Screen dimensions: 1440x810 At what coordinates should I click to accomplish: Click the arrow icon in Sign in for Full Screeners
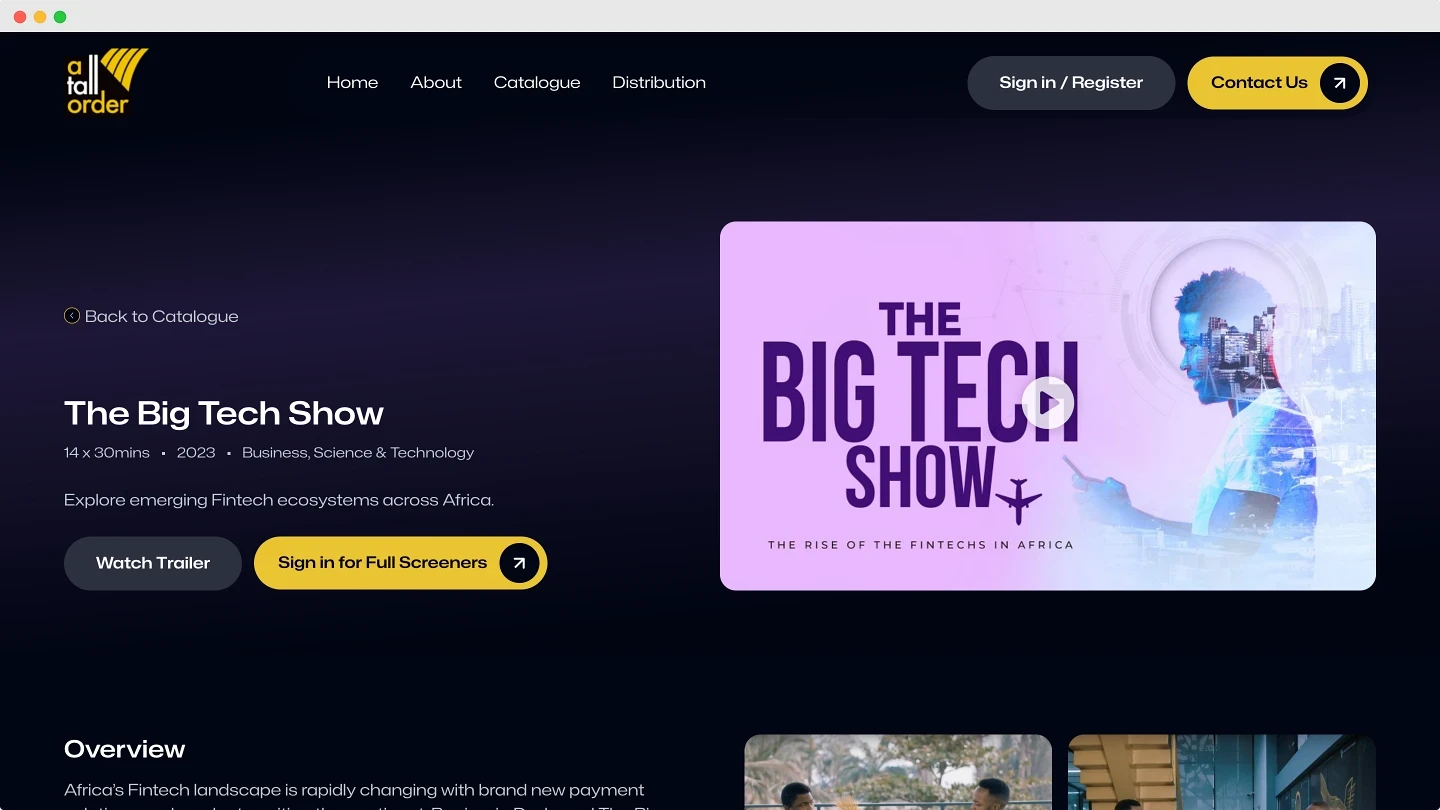tap(519, 563)
